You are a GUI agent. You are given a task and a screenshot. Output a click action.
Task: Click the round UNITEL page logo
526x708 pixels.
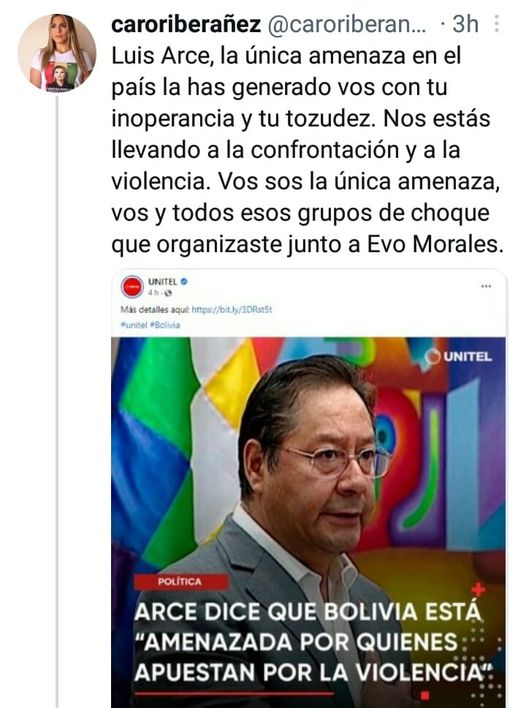pyautogui.click(x=132, y=287)
